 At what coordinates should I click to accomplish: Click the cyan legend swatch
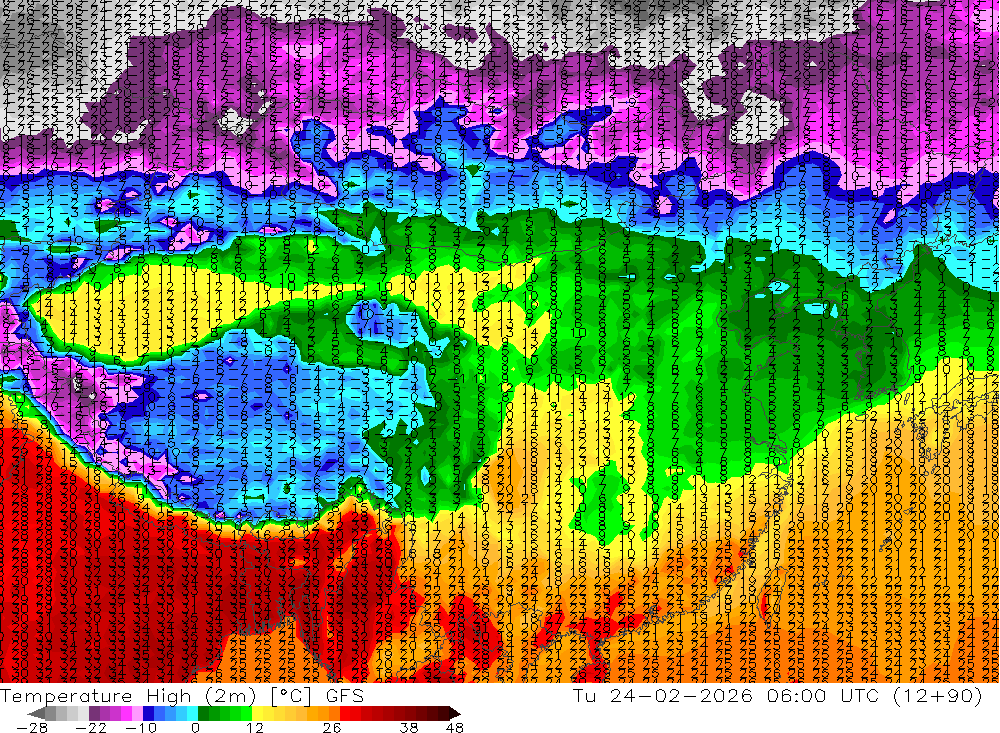pos(192,713)
